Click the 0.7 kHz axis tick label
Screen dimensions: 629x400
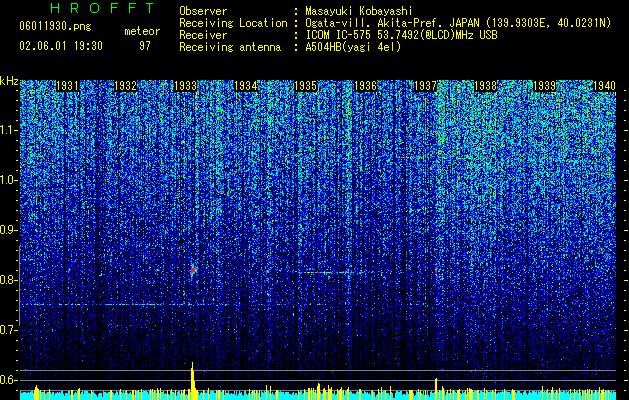point(8,330)
